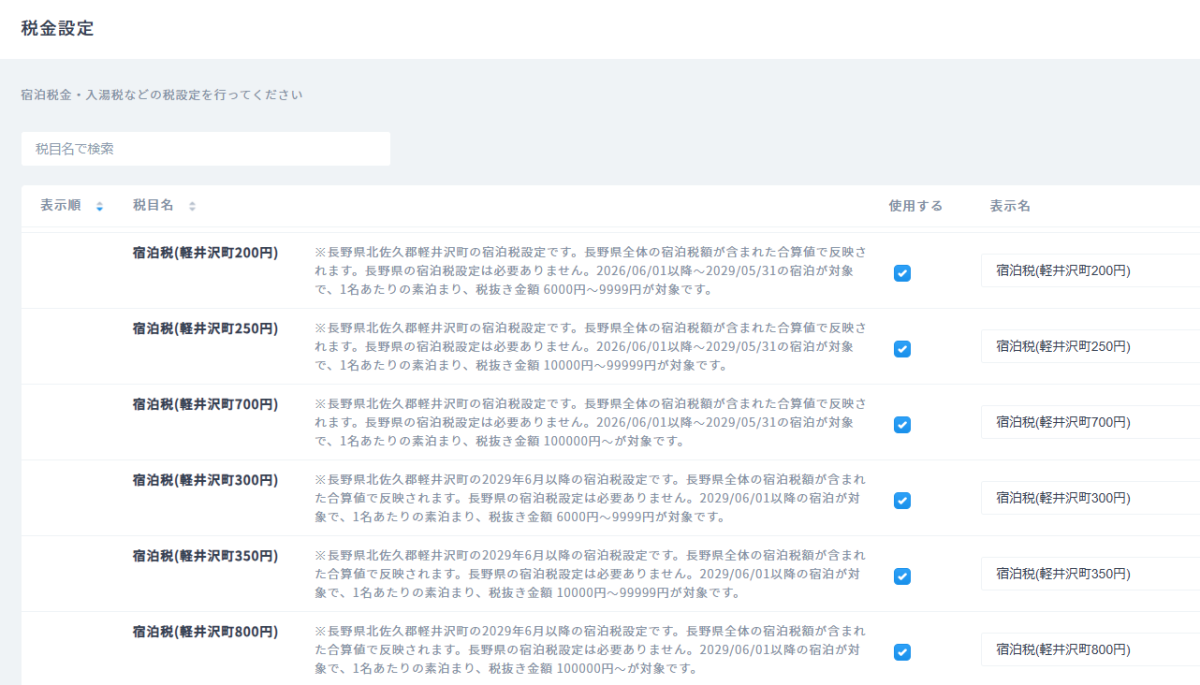This screenshot has width=1200, height=685.
Task: Toggle 使用する checkbox for 宿泊税(軽井沢町350円)
Action: point(902,576)
